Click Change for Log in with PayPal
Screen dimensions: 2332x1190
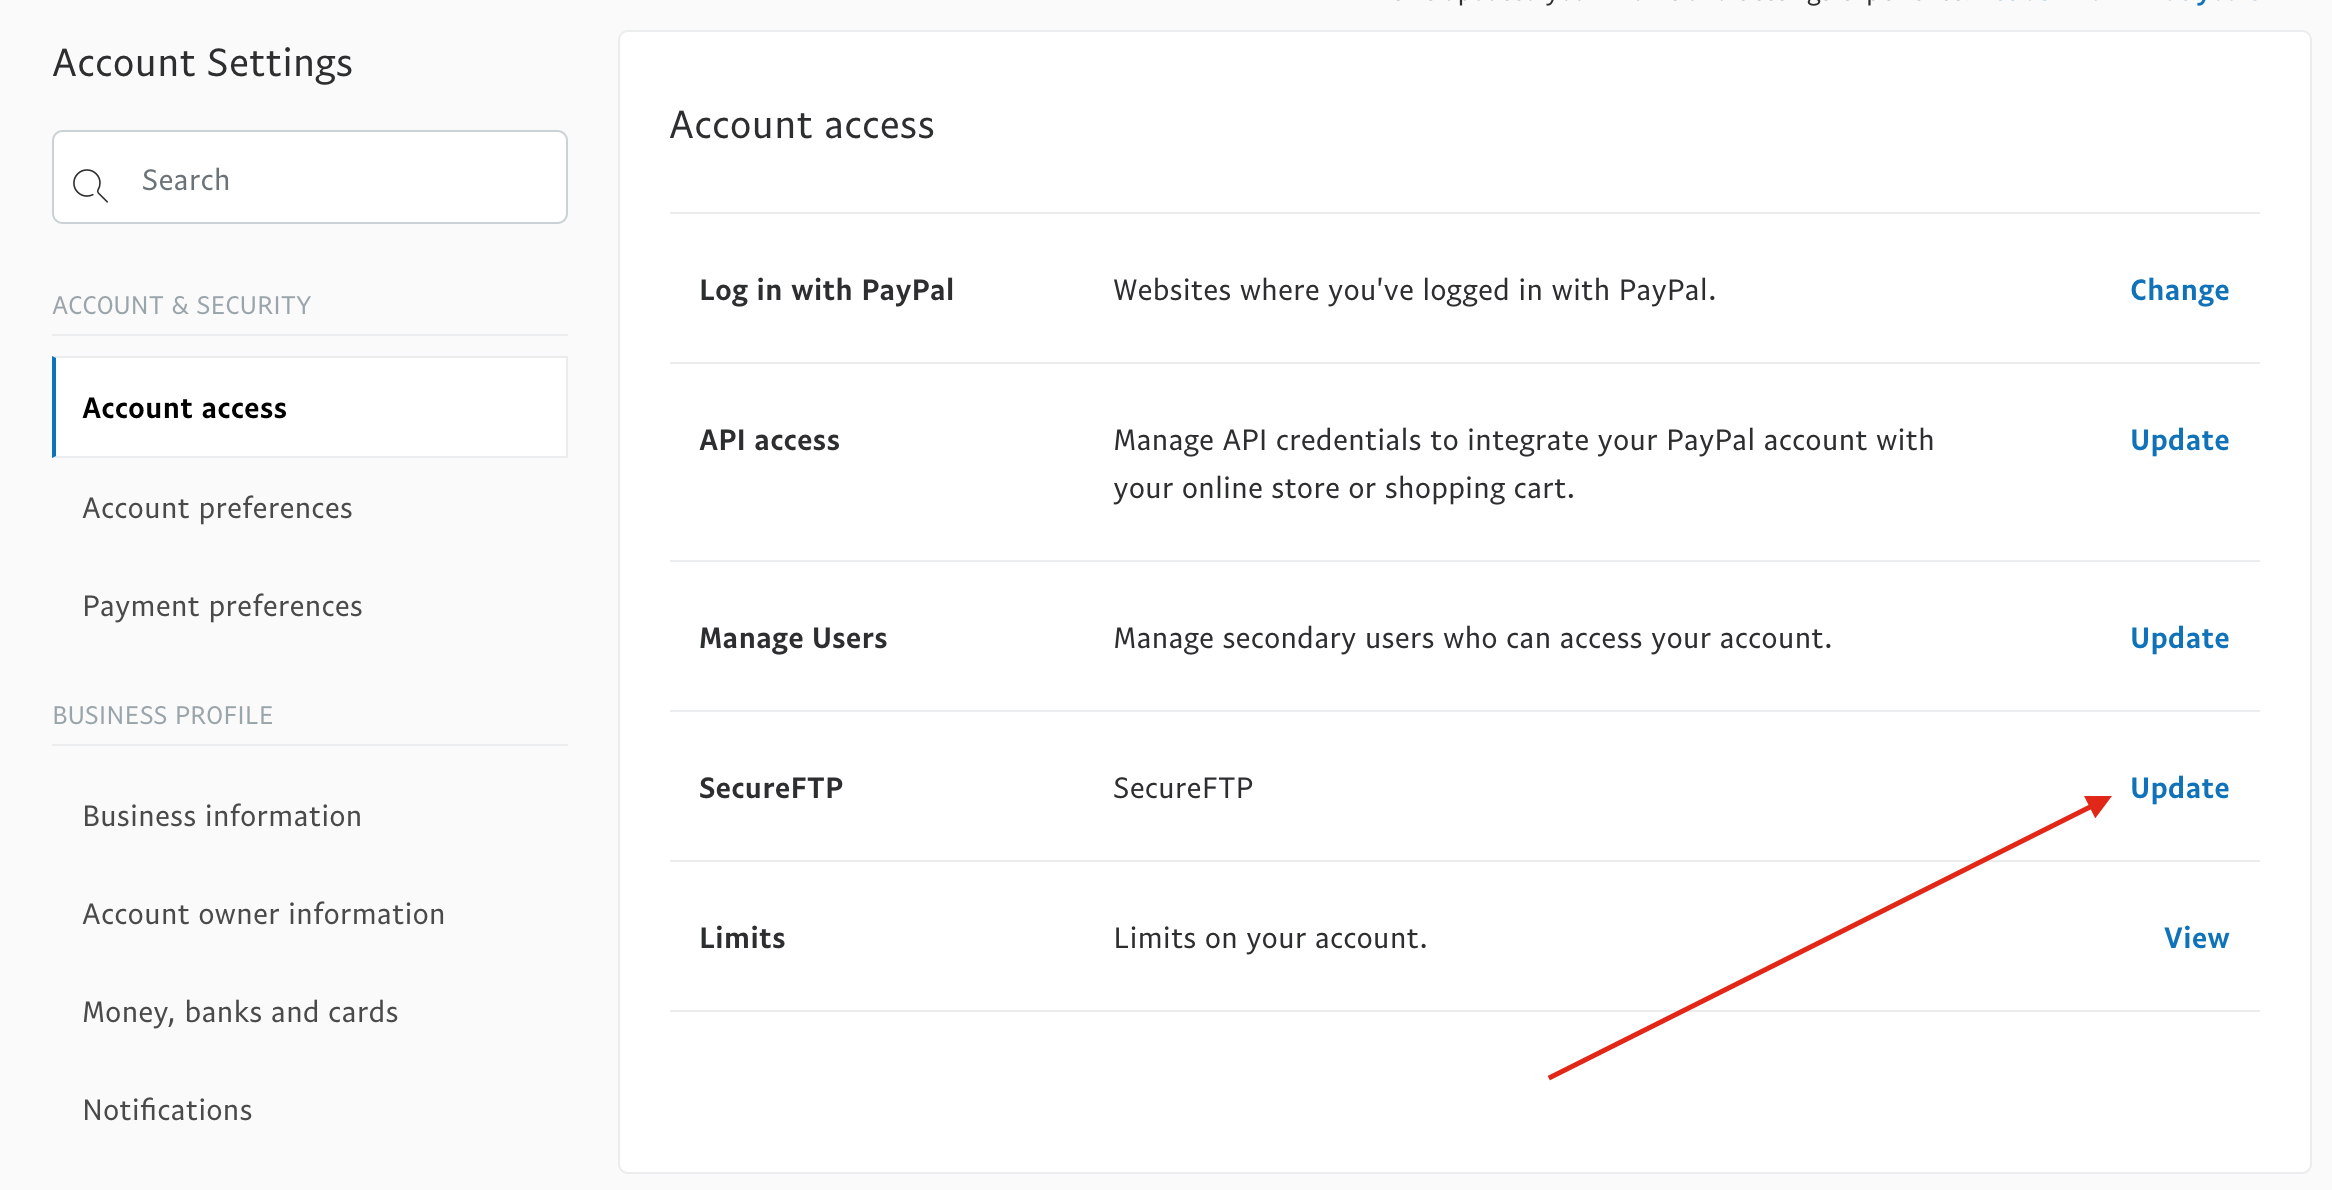2179,290
